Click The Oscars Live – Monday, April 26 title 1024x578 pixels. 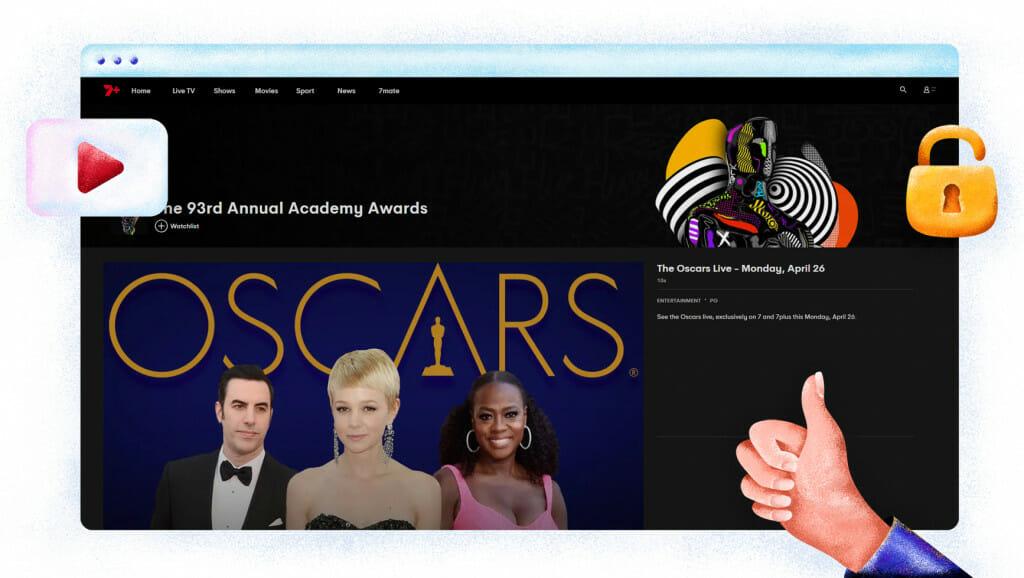pos(741,268)
